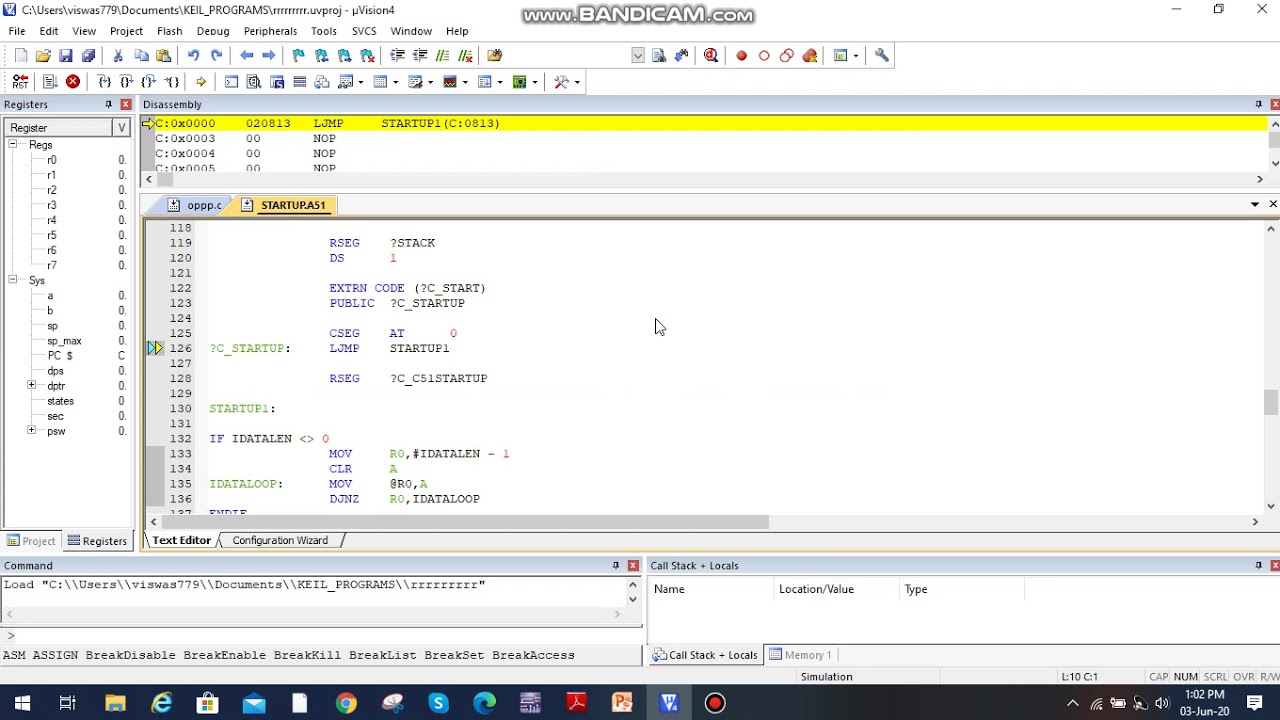Click the Toggle Bookmark flag icon
Screen dimensions: 1280x720
point(299,56)
